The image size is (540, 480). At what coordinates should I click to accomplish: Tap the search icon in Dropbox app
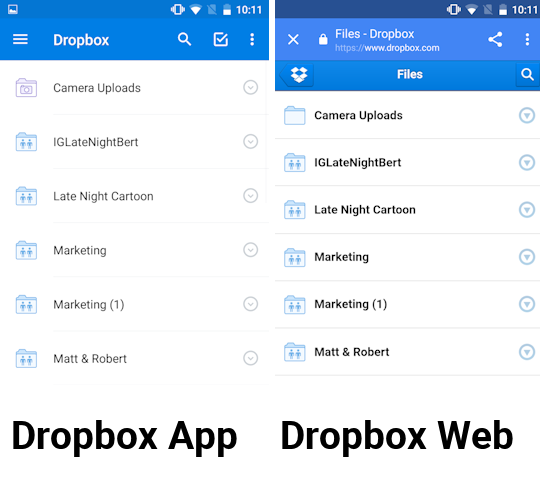[184, 39]
